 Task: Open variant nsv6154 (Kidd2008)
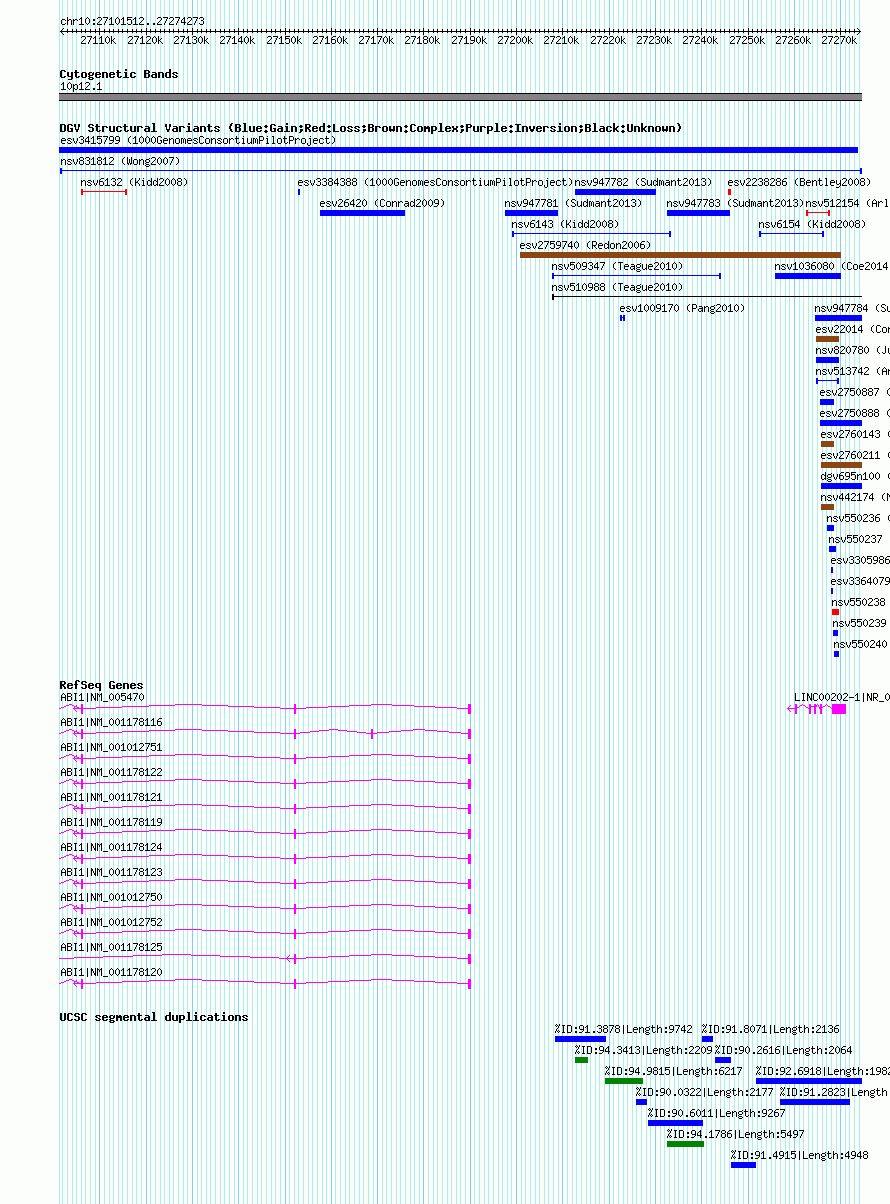(x=812, y=224)
